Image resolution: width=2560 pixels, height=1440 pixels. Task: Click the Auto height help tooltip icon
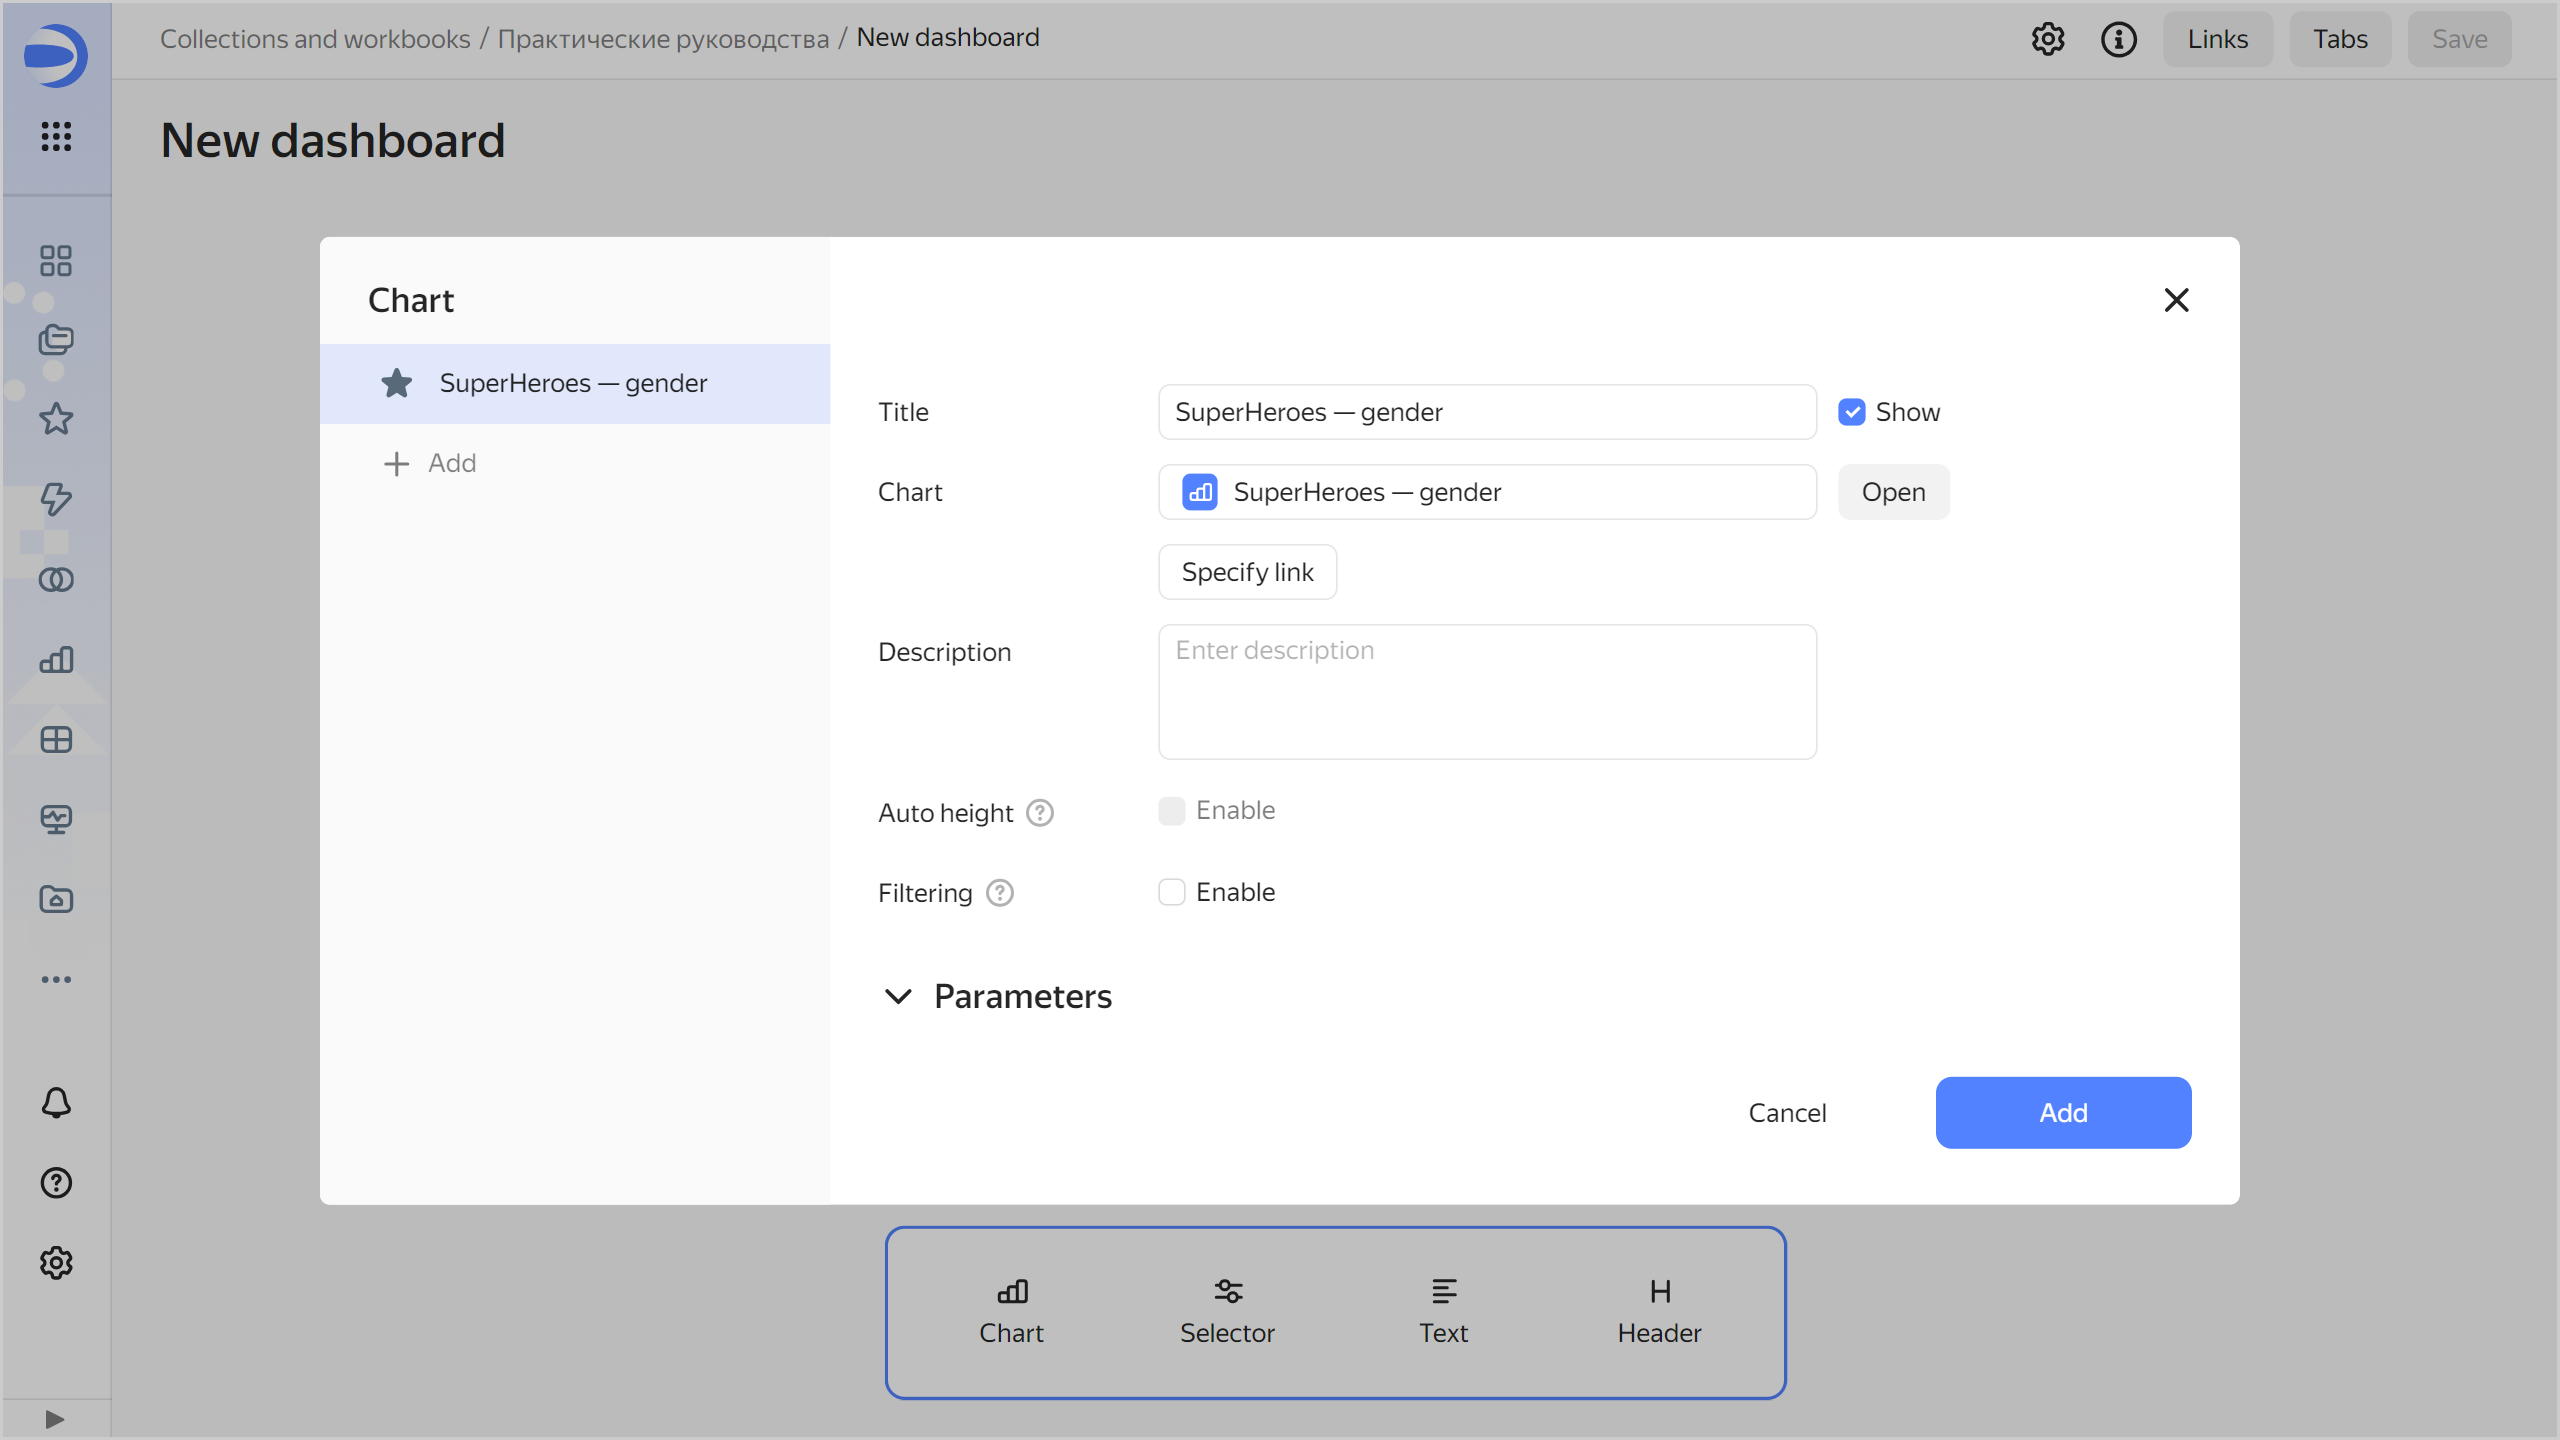(x=1040, y=813)
